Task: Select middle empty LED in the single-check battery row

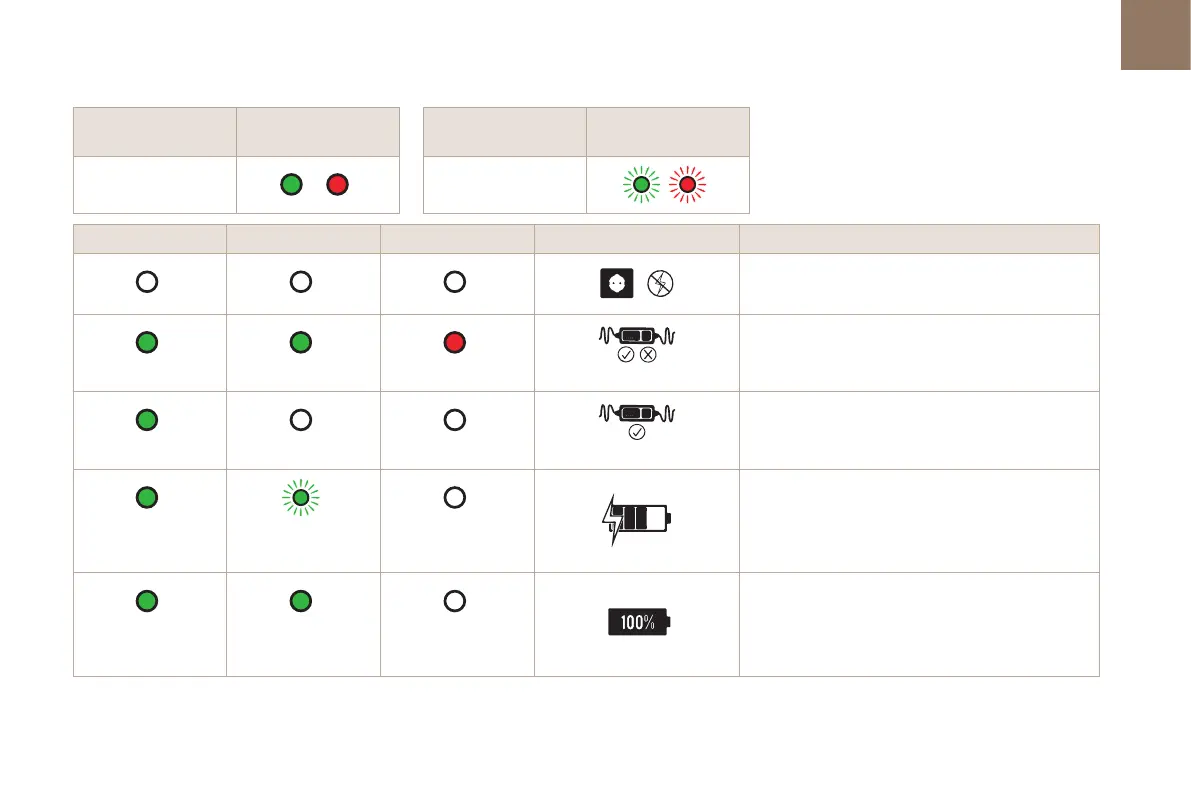Action: [x=301, y=420]
